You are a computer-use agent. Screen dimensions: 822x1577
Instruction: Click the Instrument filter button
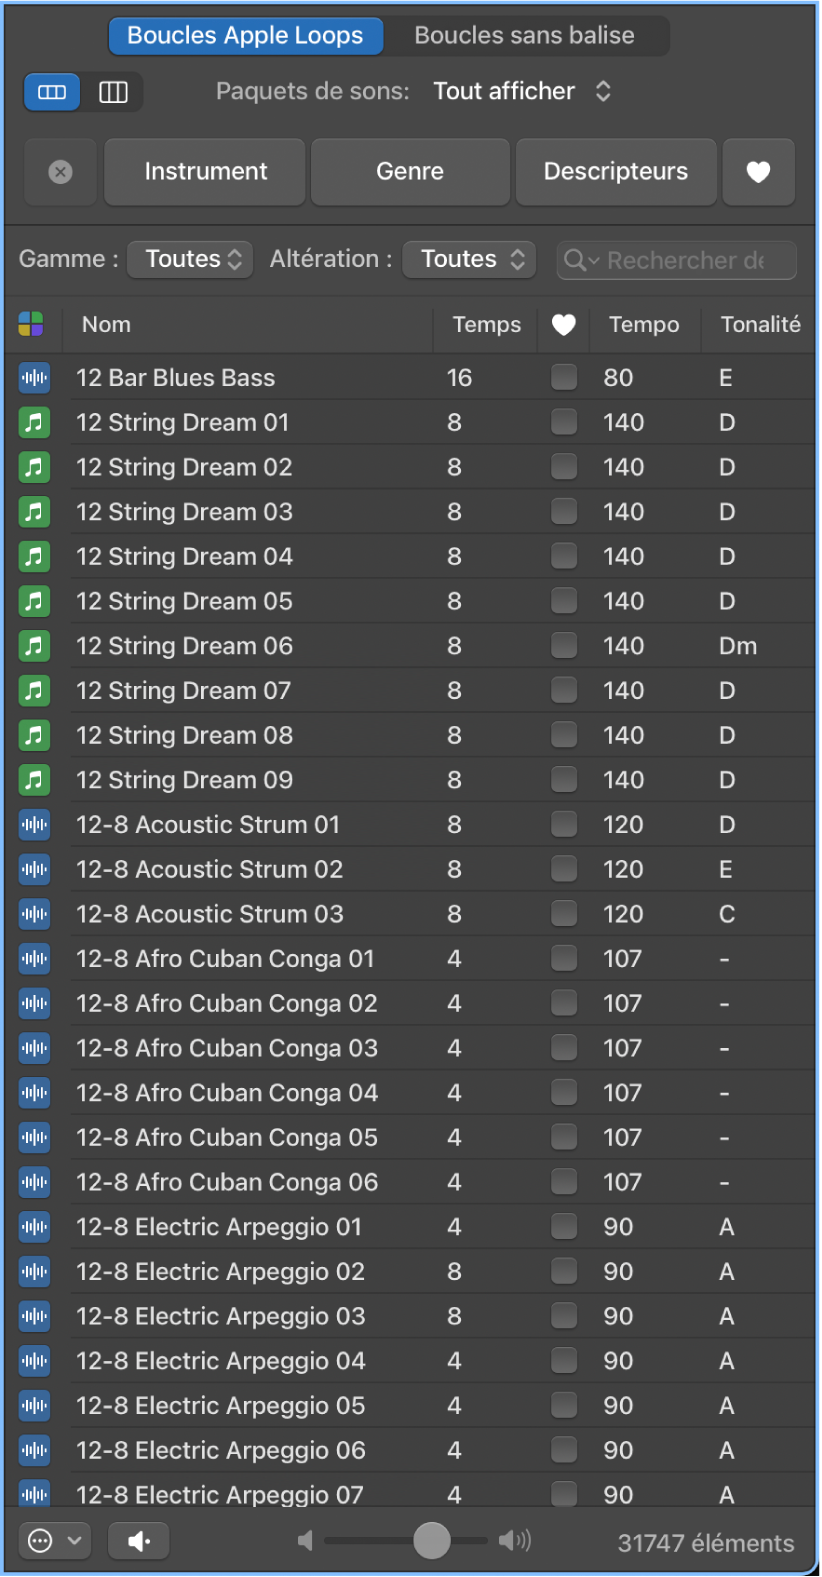pyautogui.click(x=205, y=172)
